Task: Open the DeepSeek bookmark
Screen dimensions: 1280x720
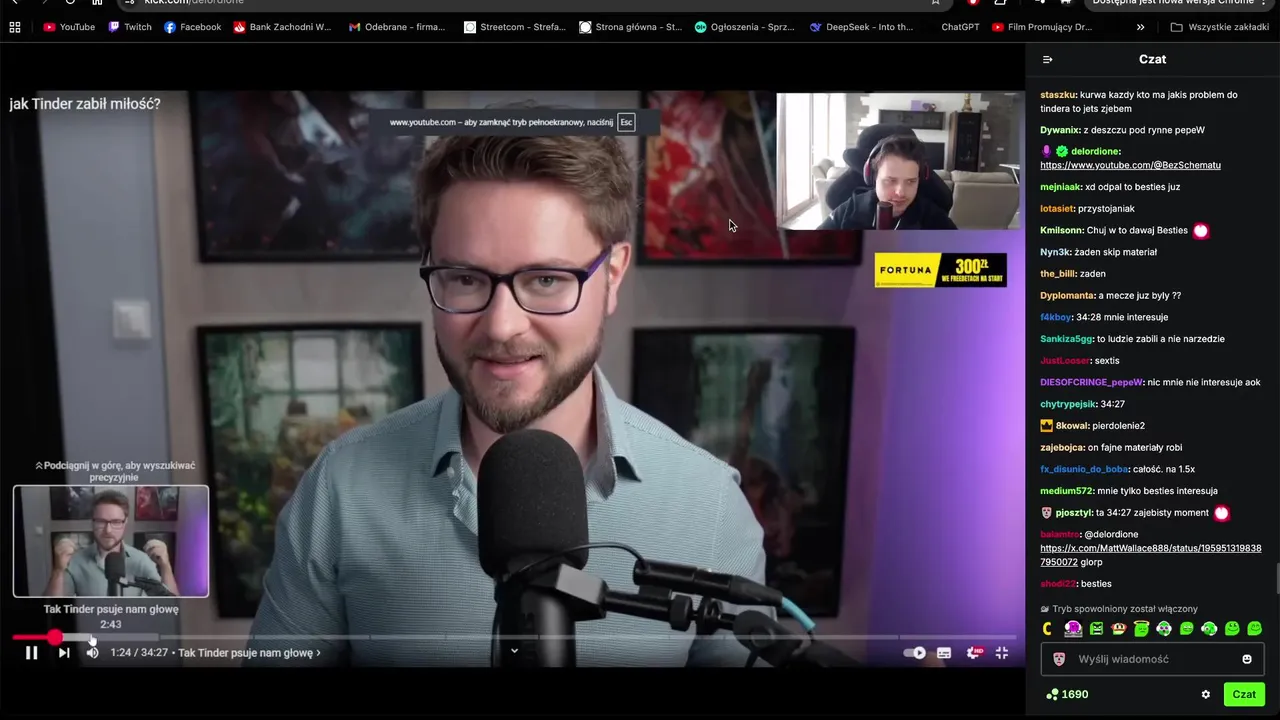Action: click(x=861, y=27)
